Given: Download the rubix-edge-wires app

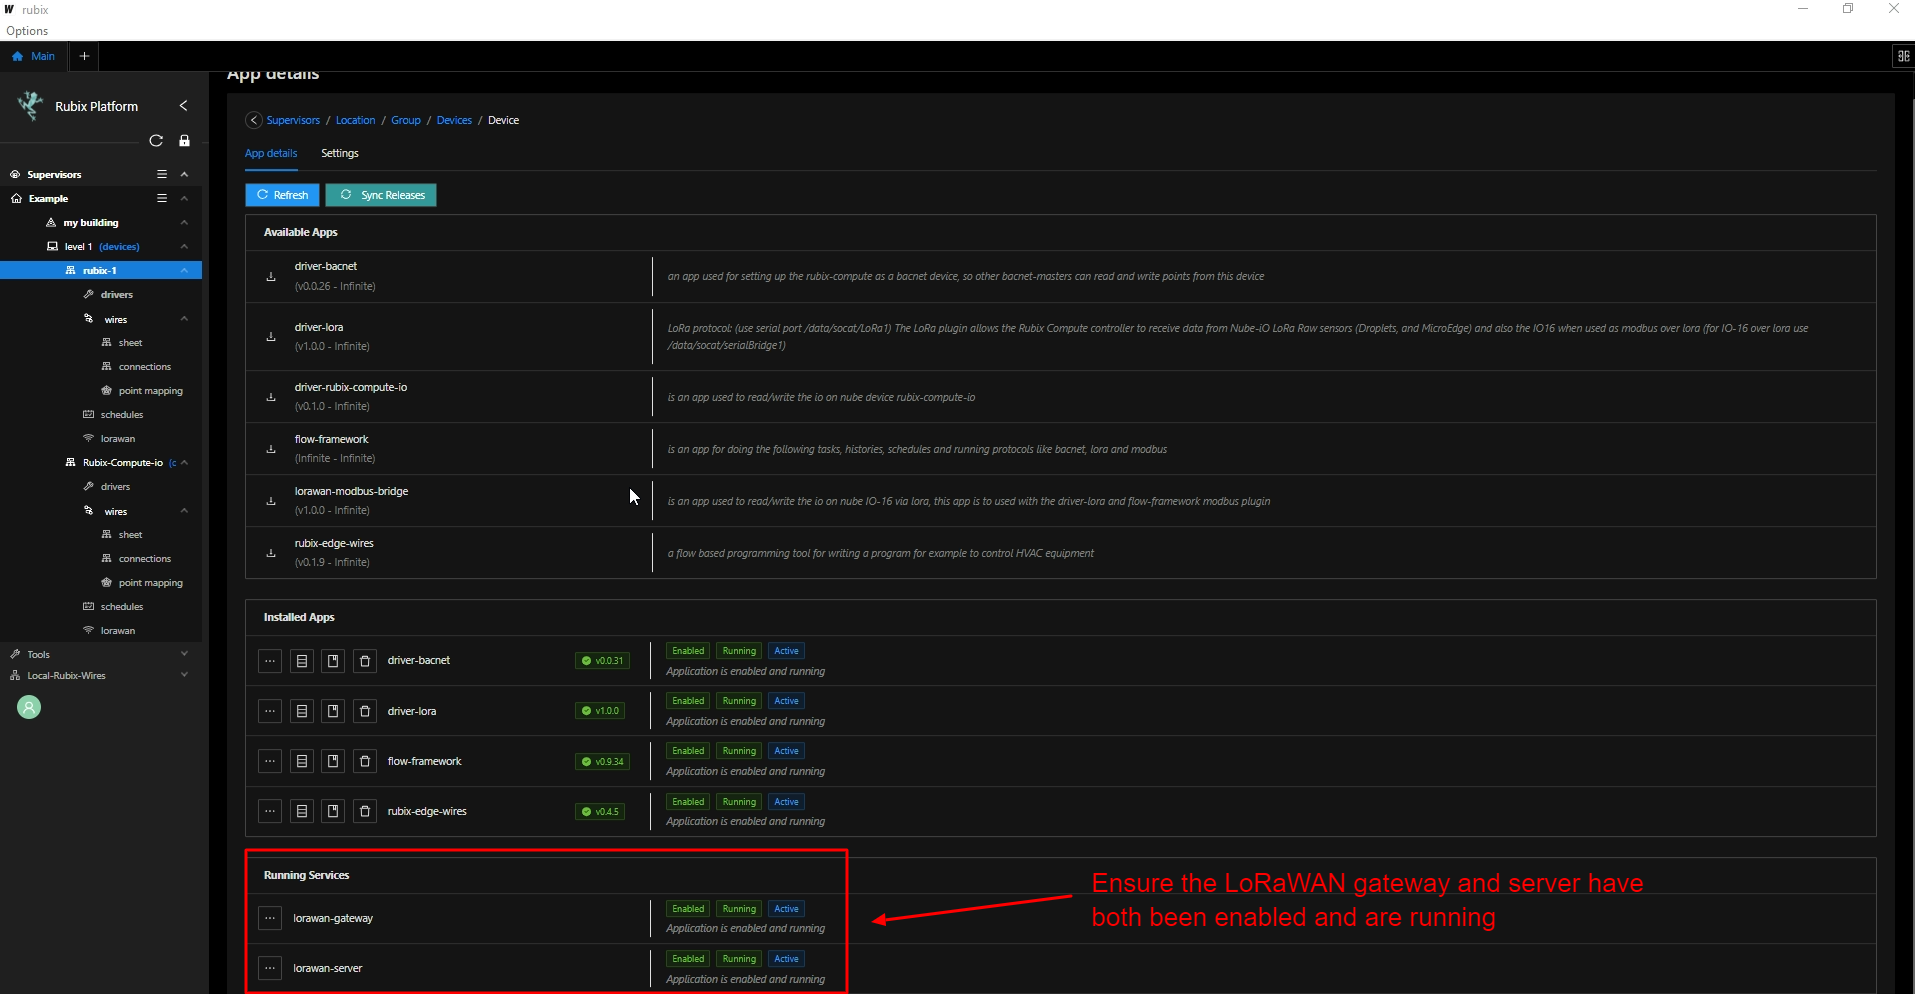Looking at the screenshot, I should click(x=271, y=553).
